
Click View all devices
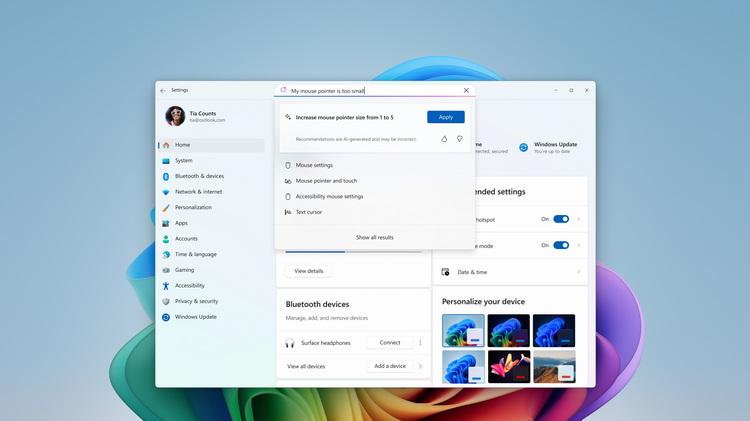(306, 366)
